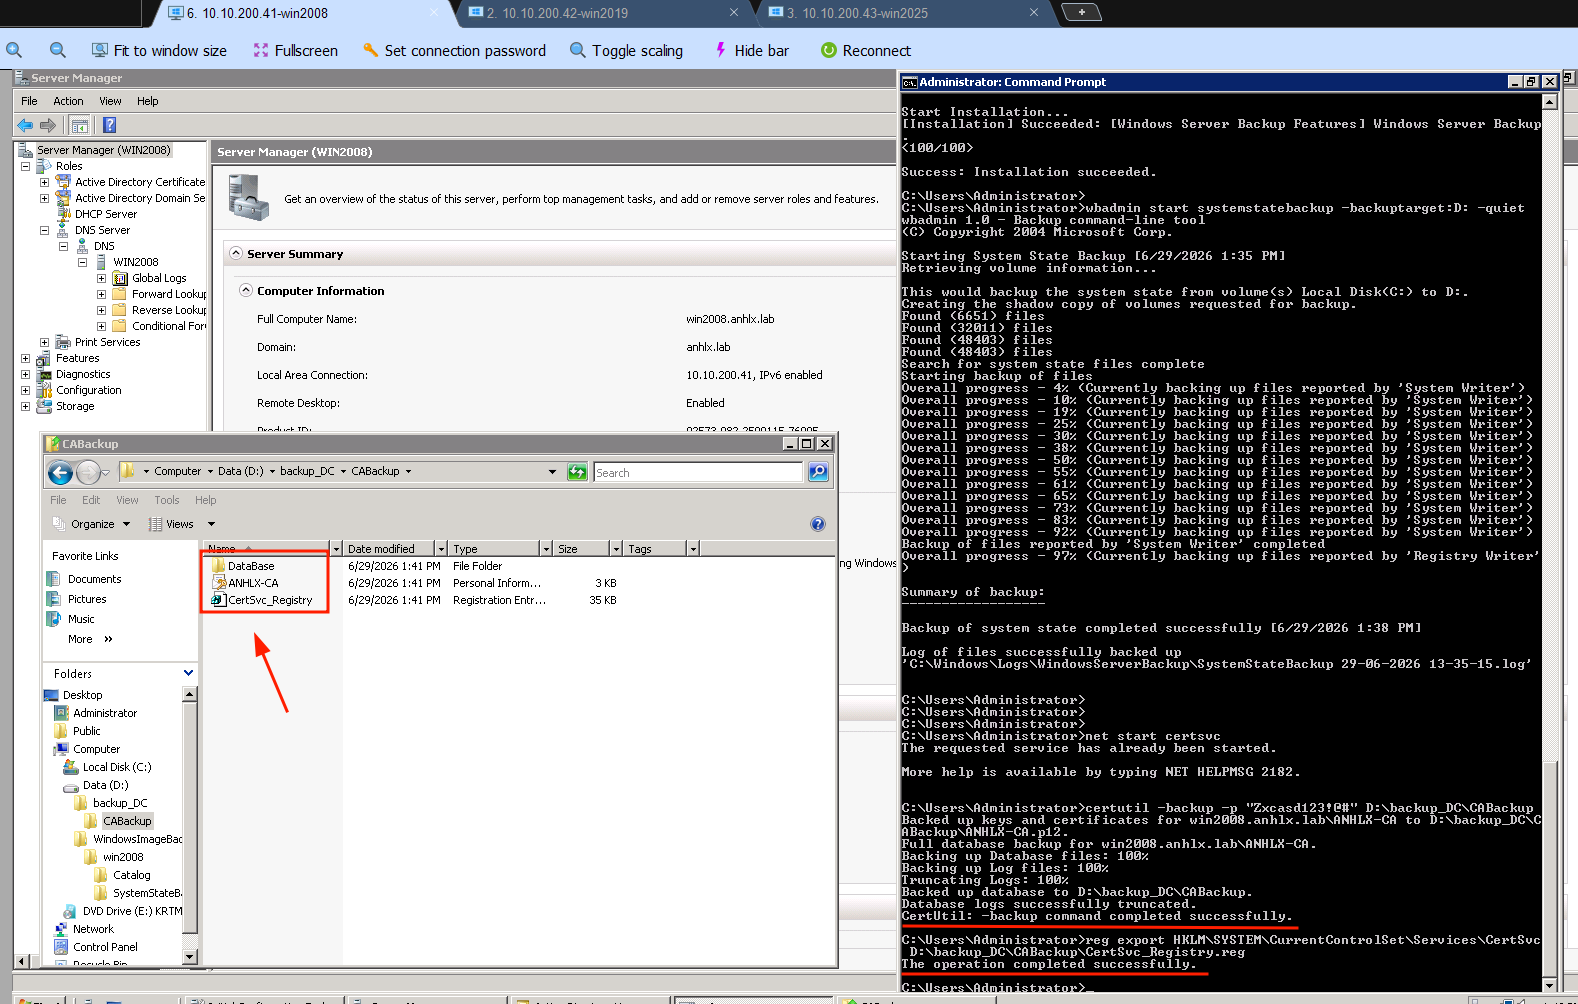The width and height of the screenshot is (1578, 1004).
Task: Open Music favorite link
Action: click(x=81, y=619)
